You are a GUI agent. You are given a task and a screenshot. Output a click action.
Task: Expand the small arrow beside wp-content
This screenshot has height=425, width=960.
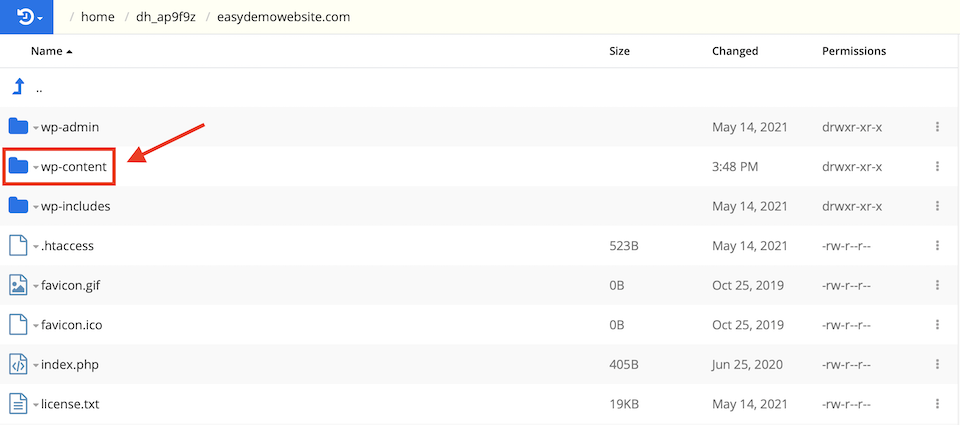[36, 167]
